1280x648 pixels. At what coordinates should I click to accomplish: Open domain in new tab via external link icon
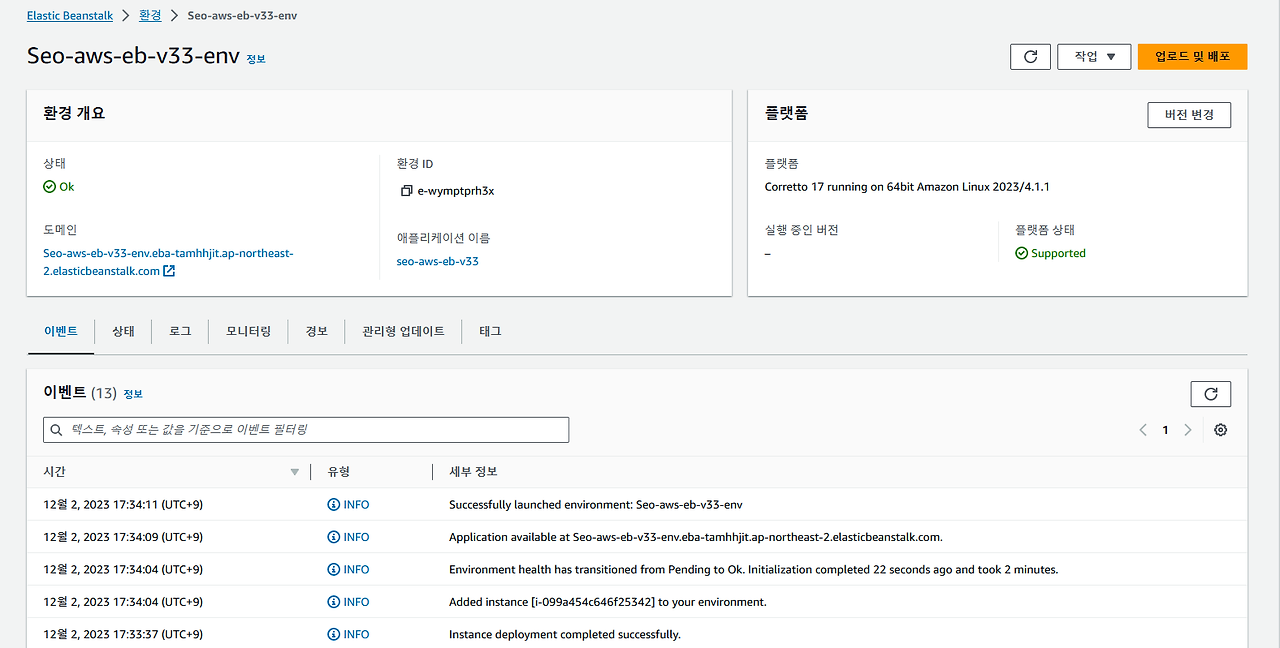pyautogui.click(x=169, y=271)
